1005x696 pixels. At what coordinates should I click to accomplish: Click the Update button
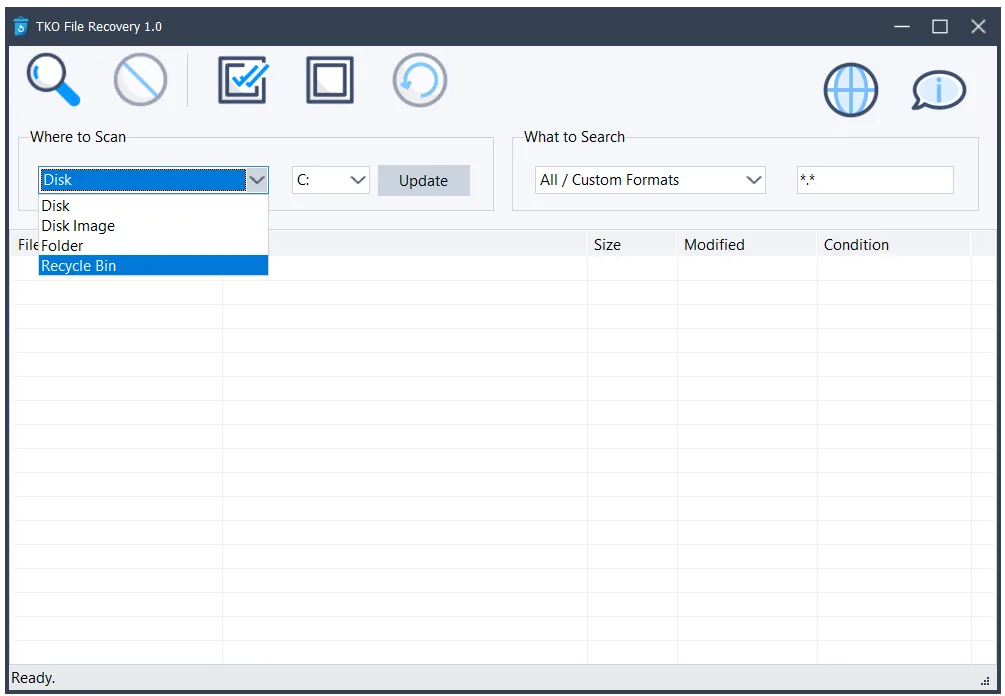point(424,181)
